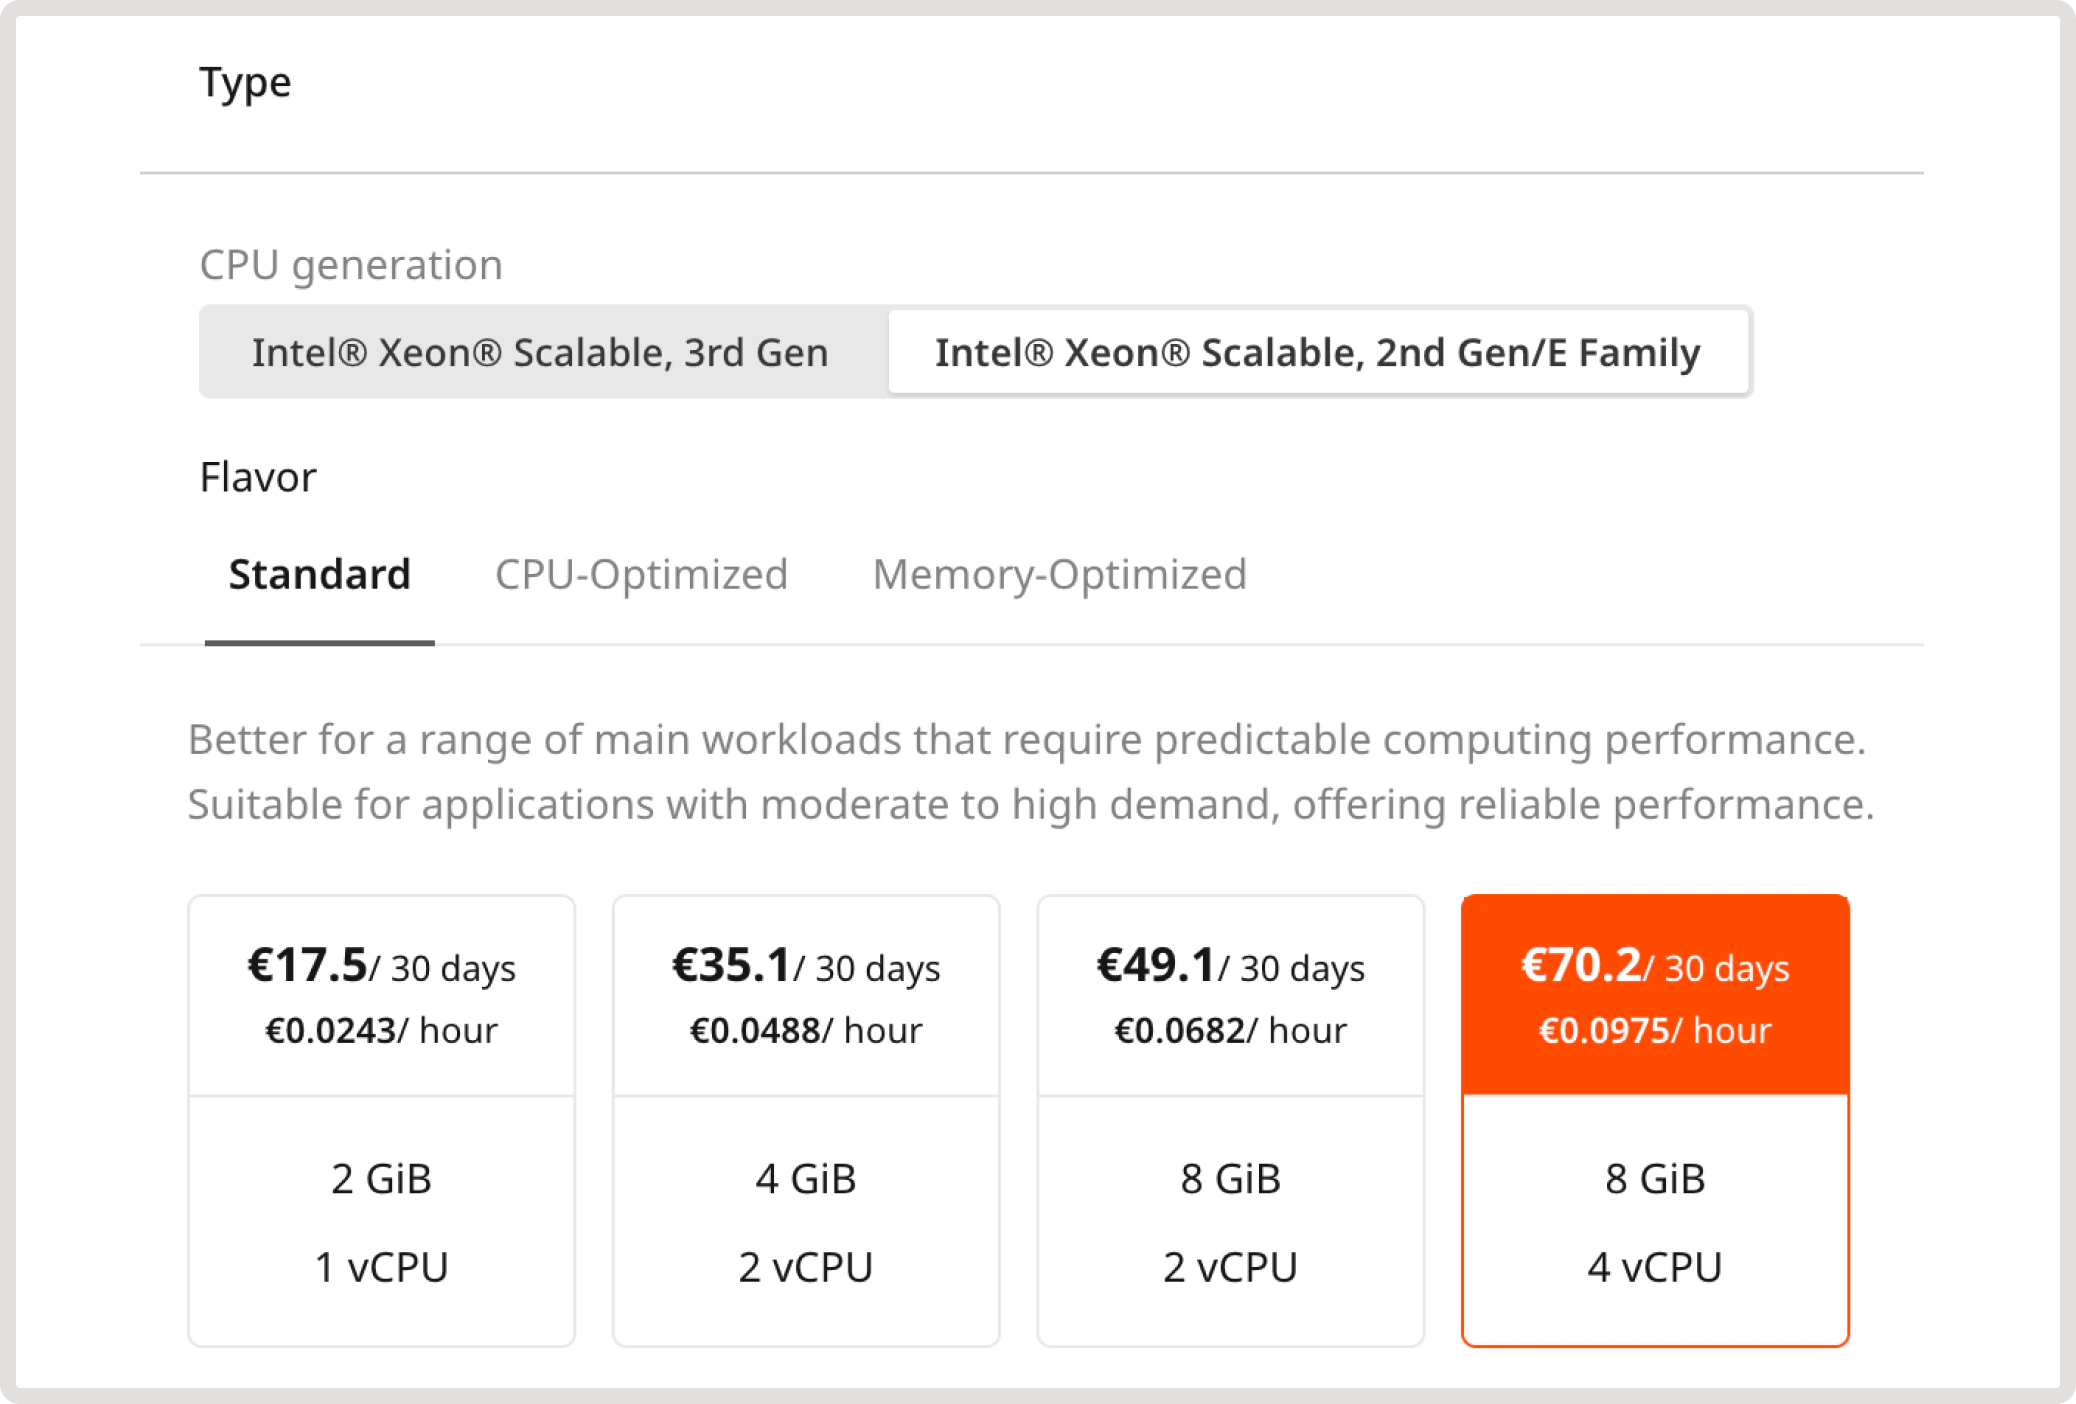Choose the €35.1 per 30 days plan

pyautogui.click(x=805, y=967)
